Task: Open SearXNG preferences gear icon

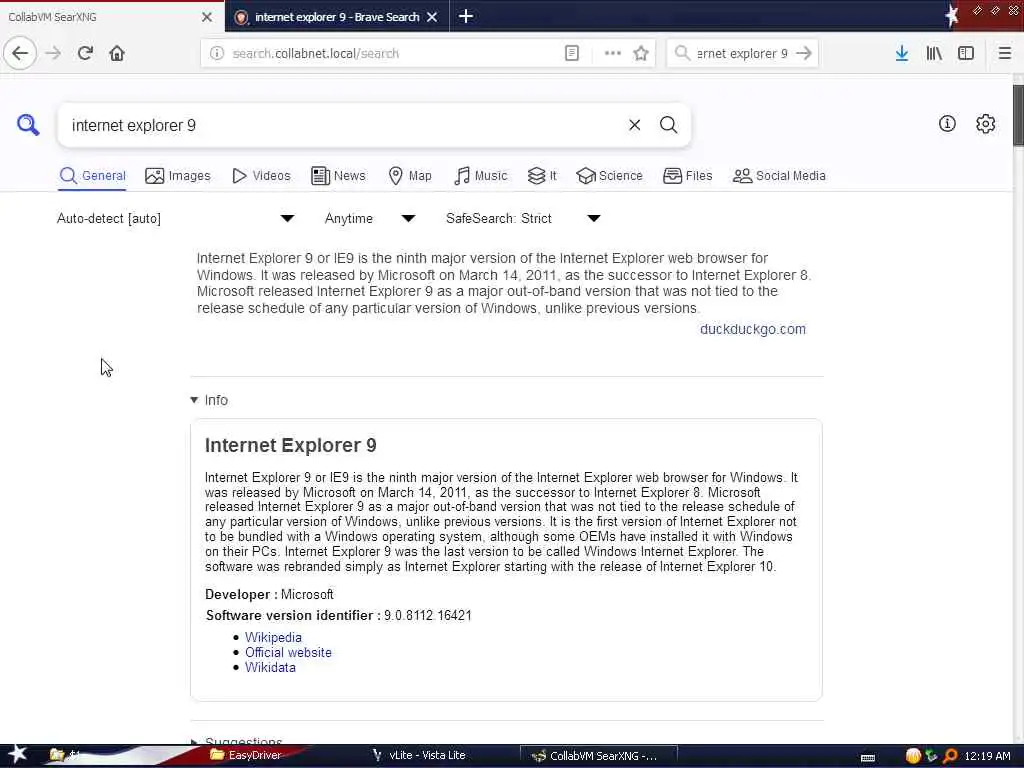Action: 985,123
